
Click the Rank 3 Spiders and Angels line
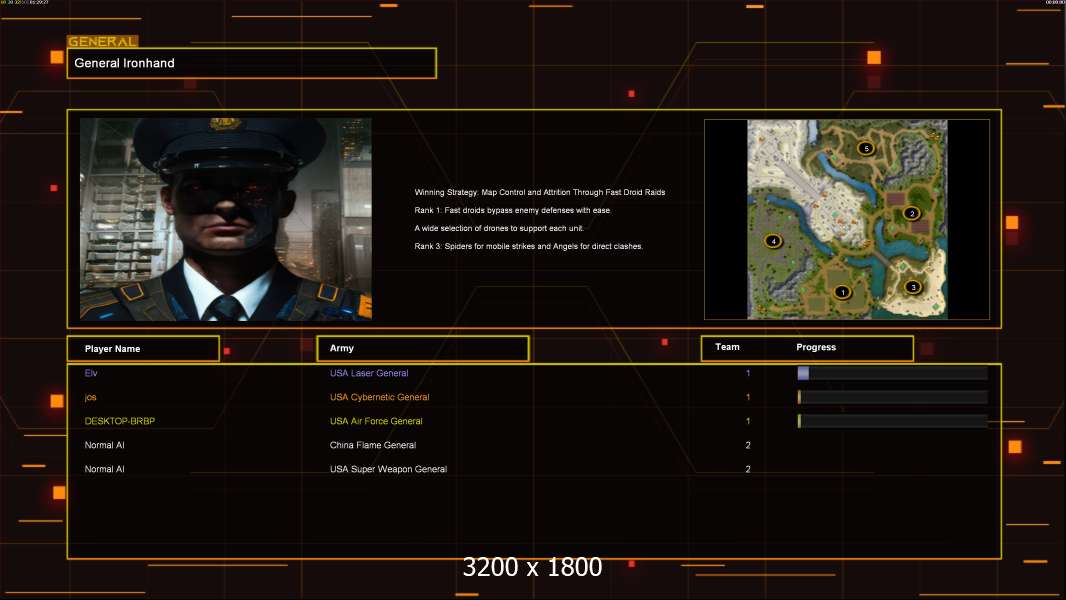528,247
